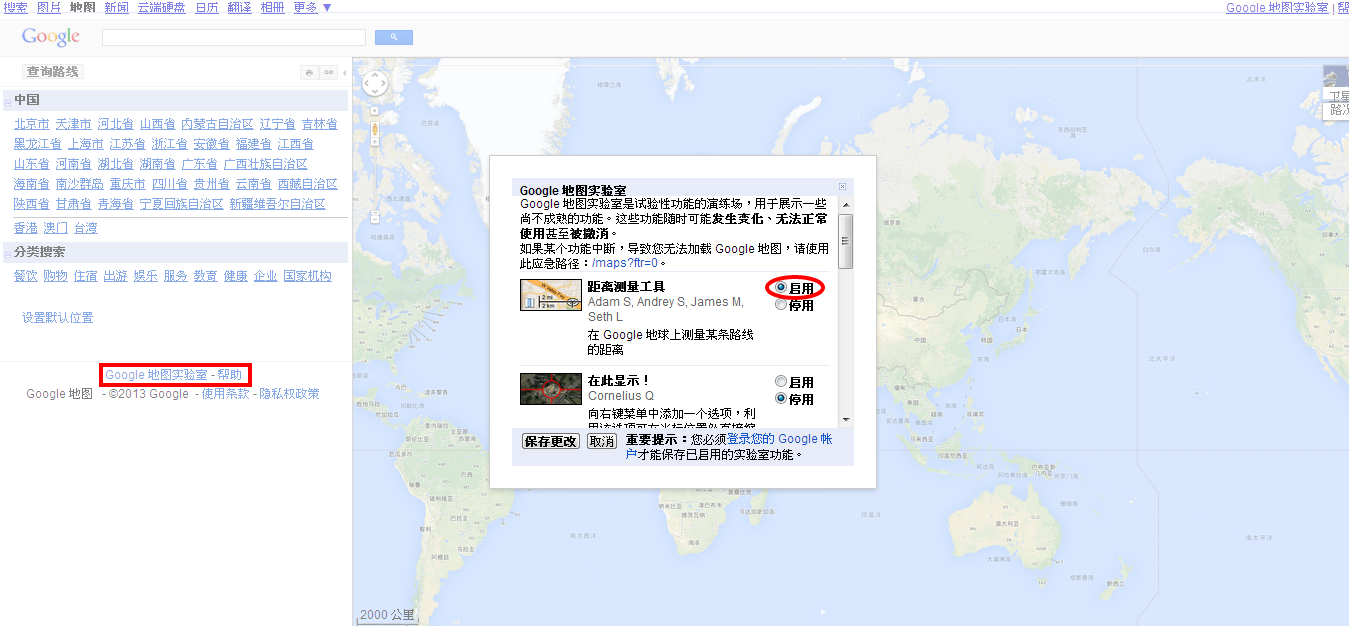The image size is (1349, 626).
Task: Click the 使用条款 link
Action: pyautogui.click(x=226, y=394)
